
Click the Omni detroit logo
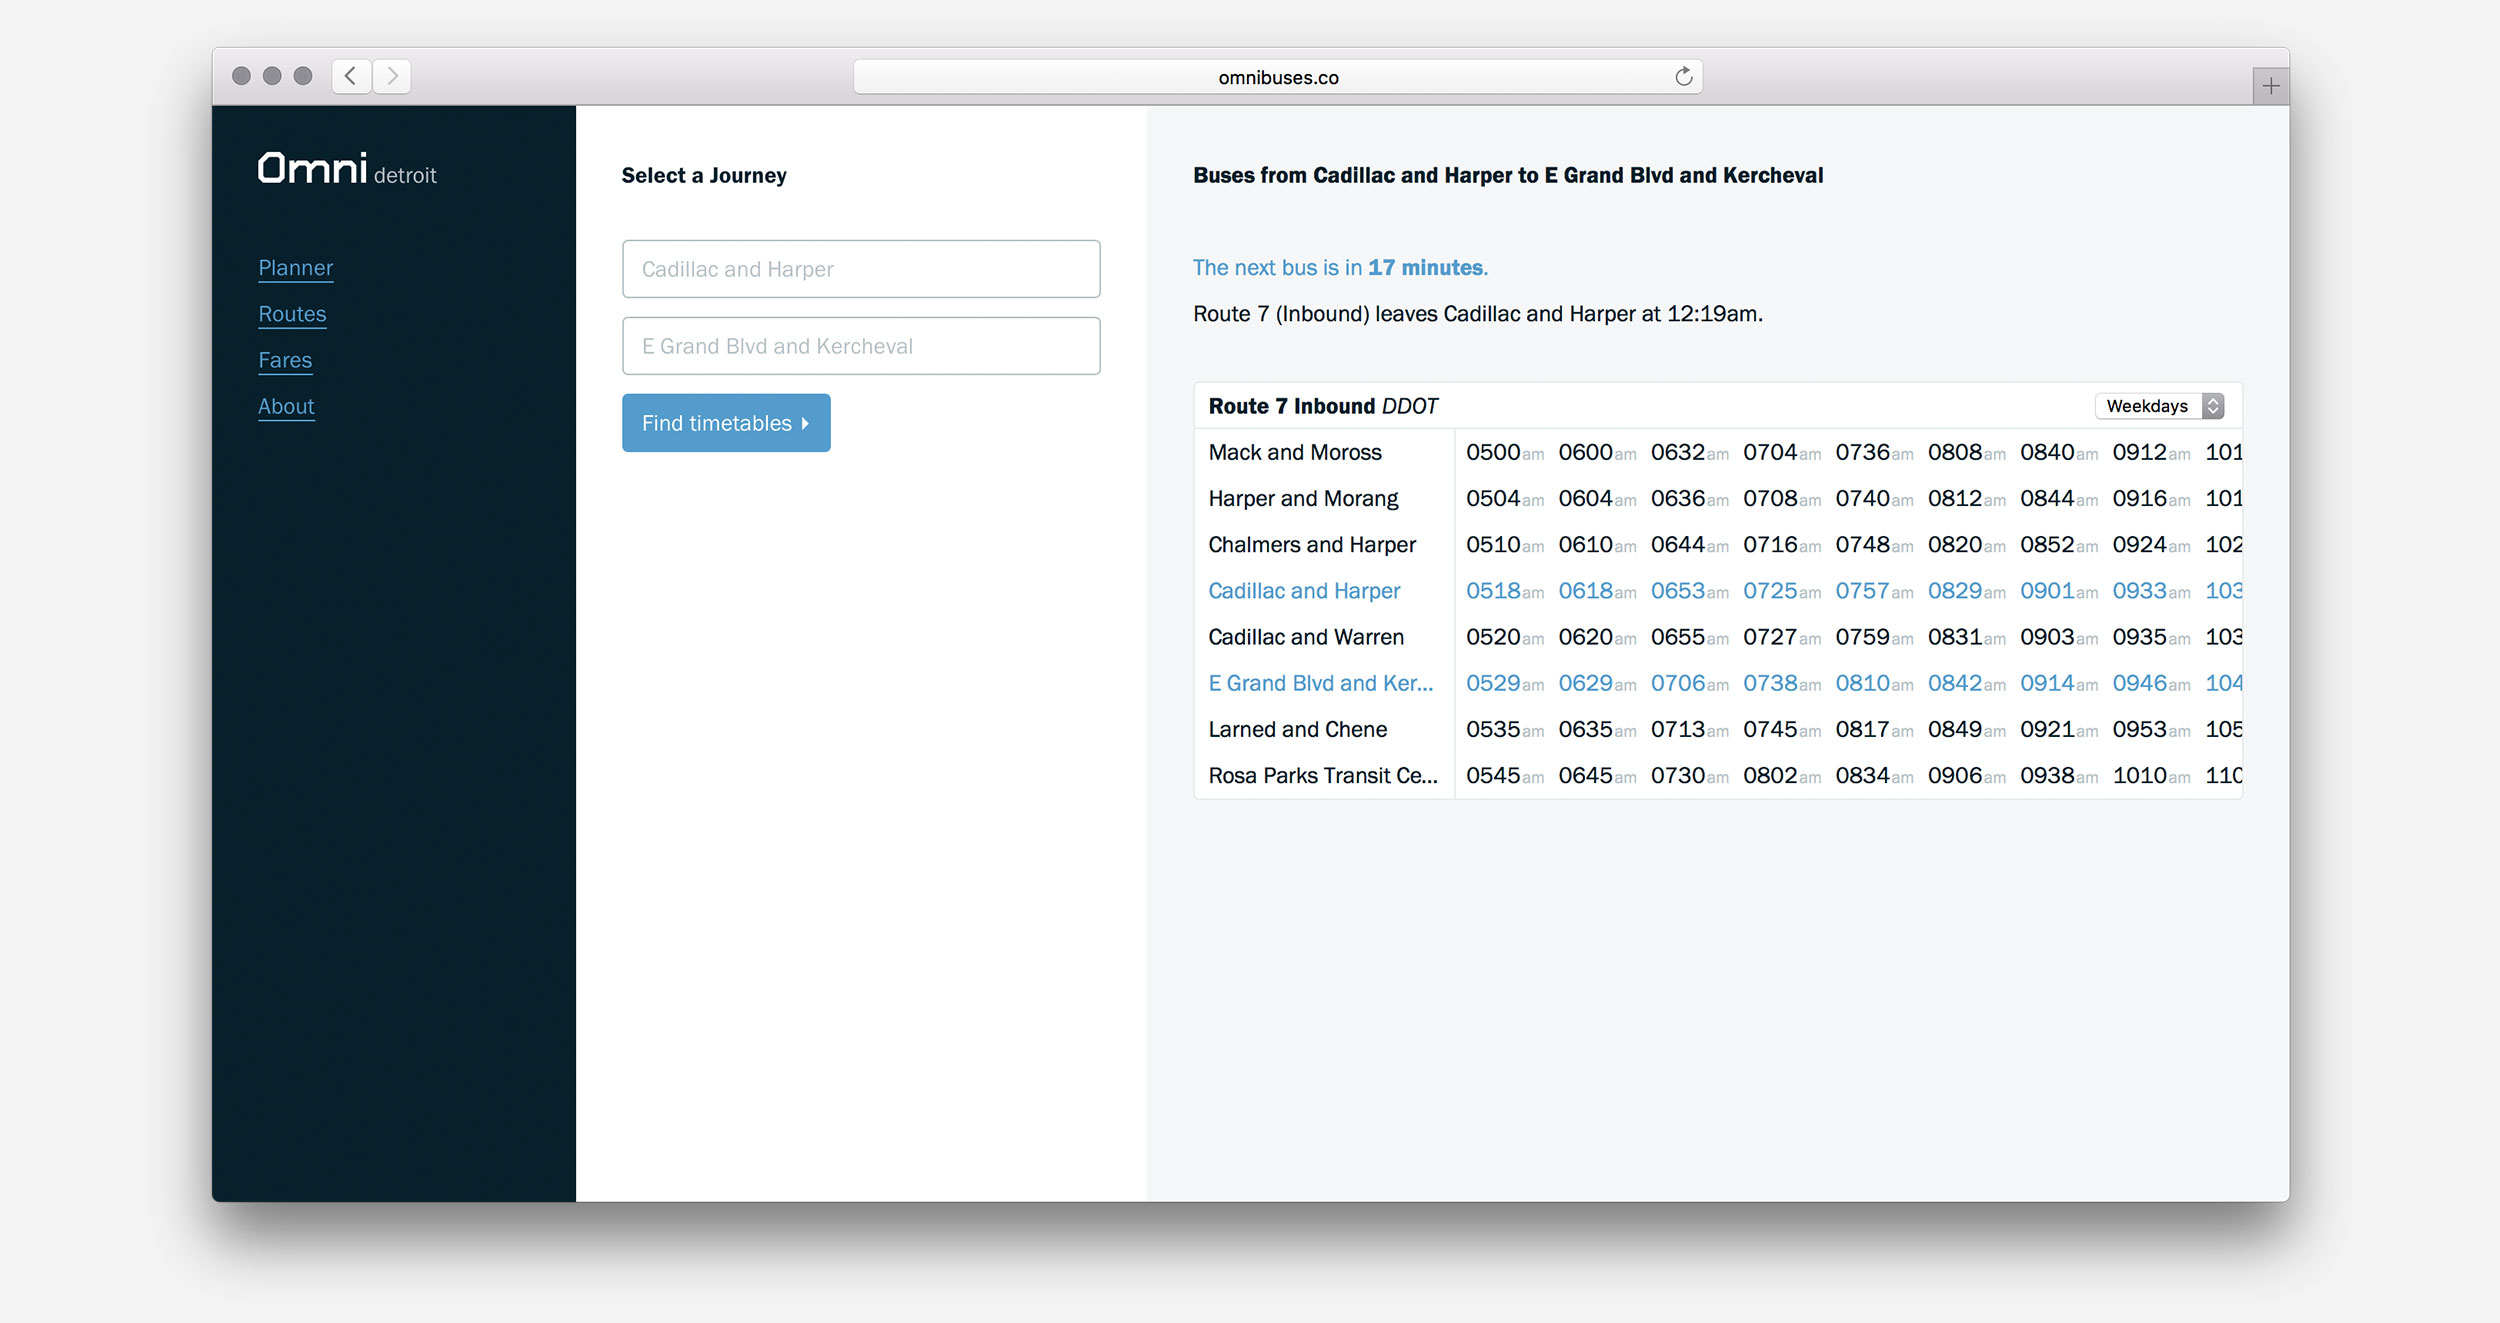346,168
